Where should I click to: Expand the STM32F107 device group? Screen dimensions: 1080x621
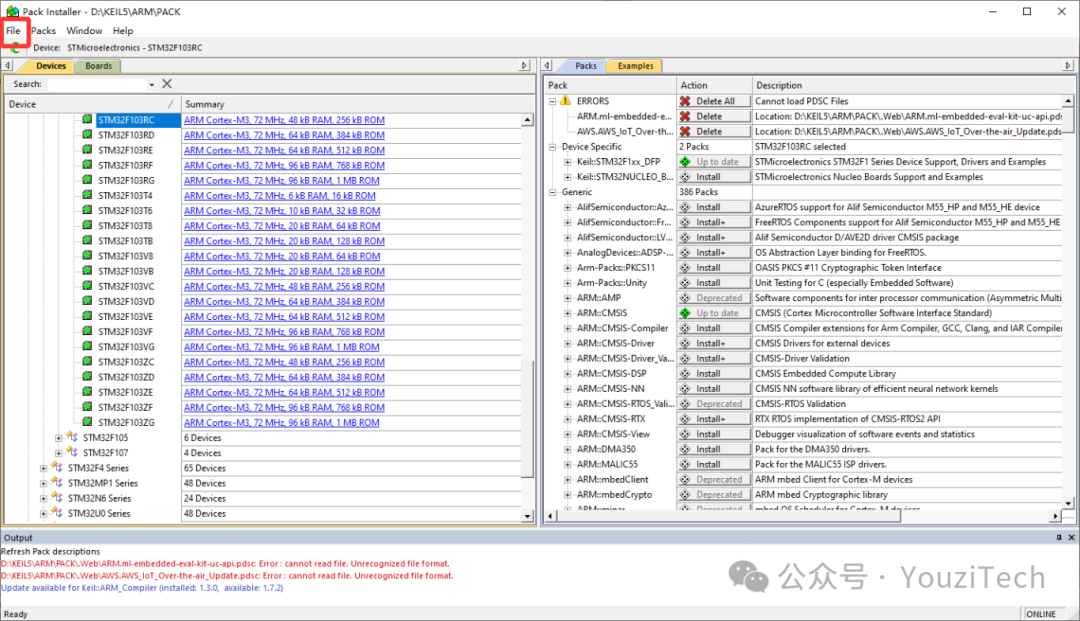59,453
